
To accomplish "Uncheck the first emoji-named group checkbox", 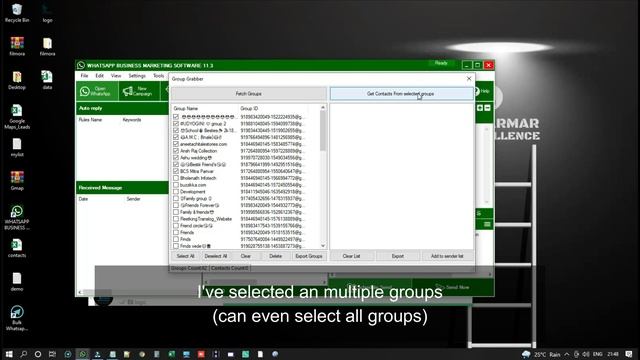I will (x=176, y=117).
